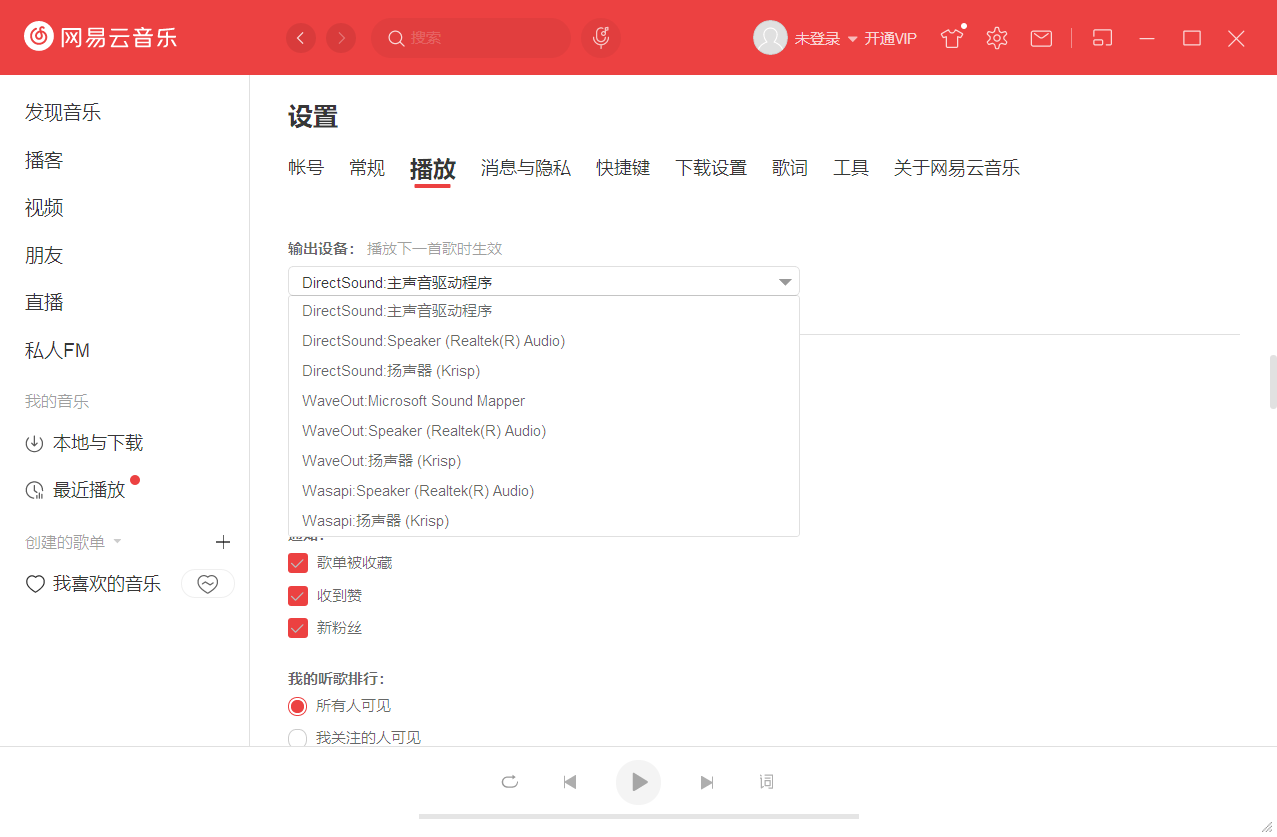Open the 关于网易云音乐 tab
The image size is (1277, 837).
pyautogui.click(x=957, y=168)
